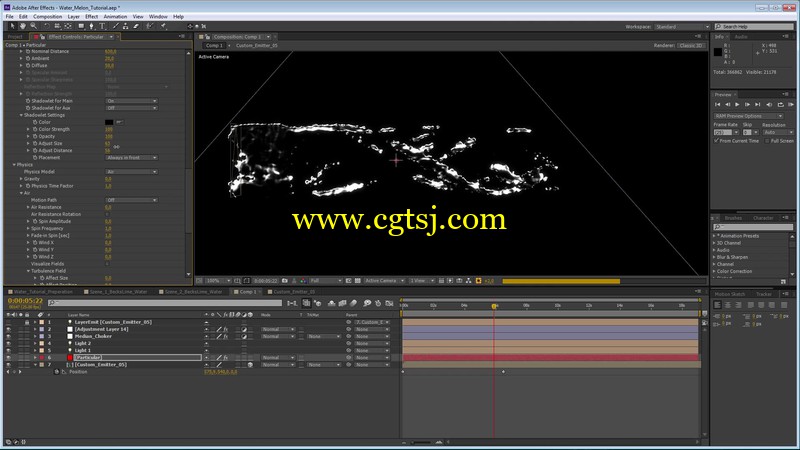800x450 pixels.
Task: Collapse the Physics group triangle
Action: pos(14,165)
